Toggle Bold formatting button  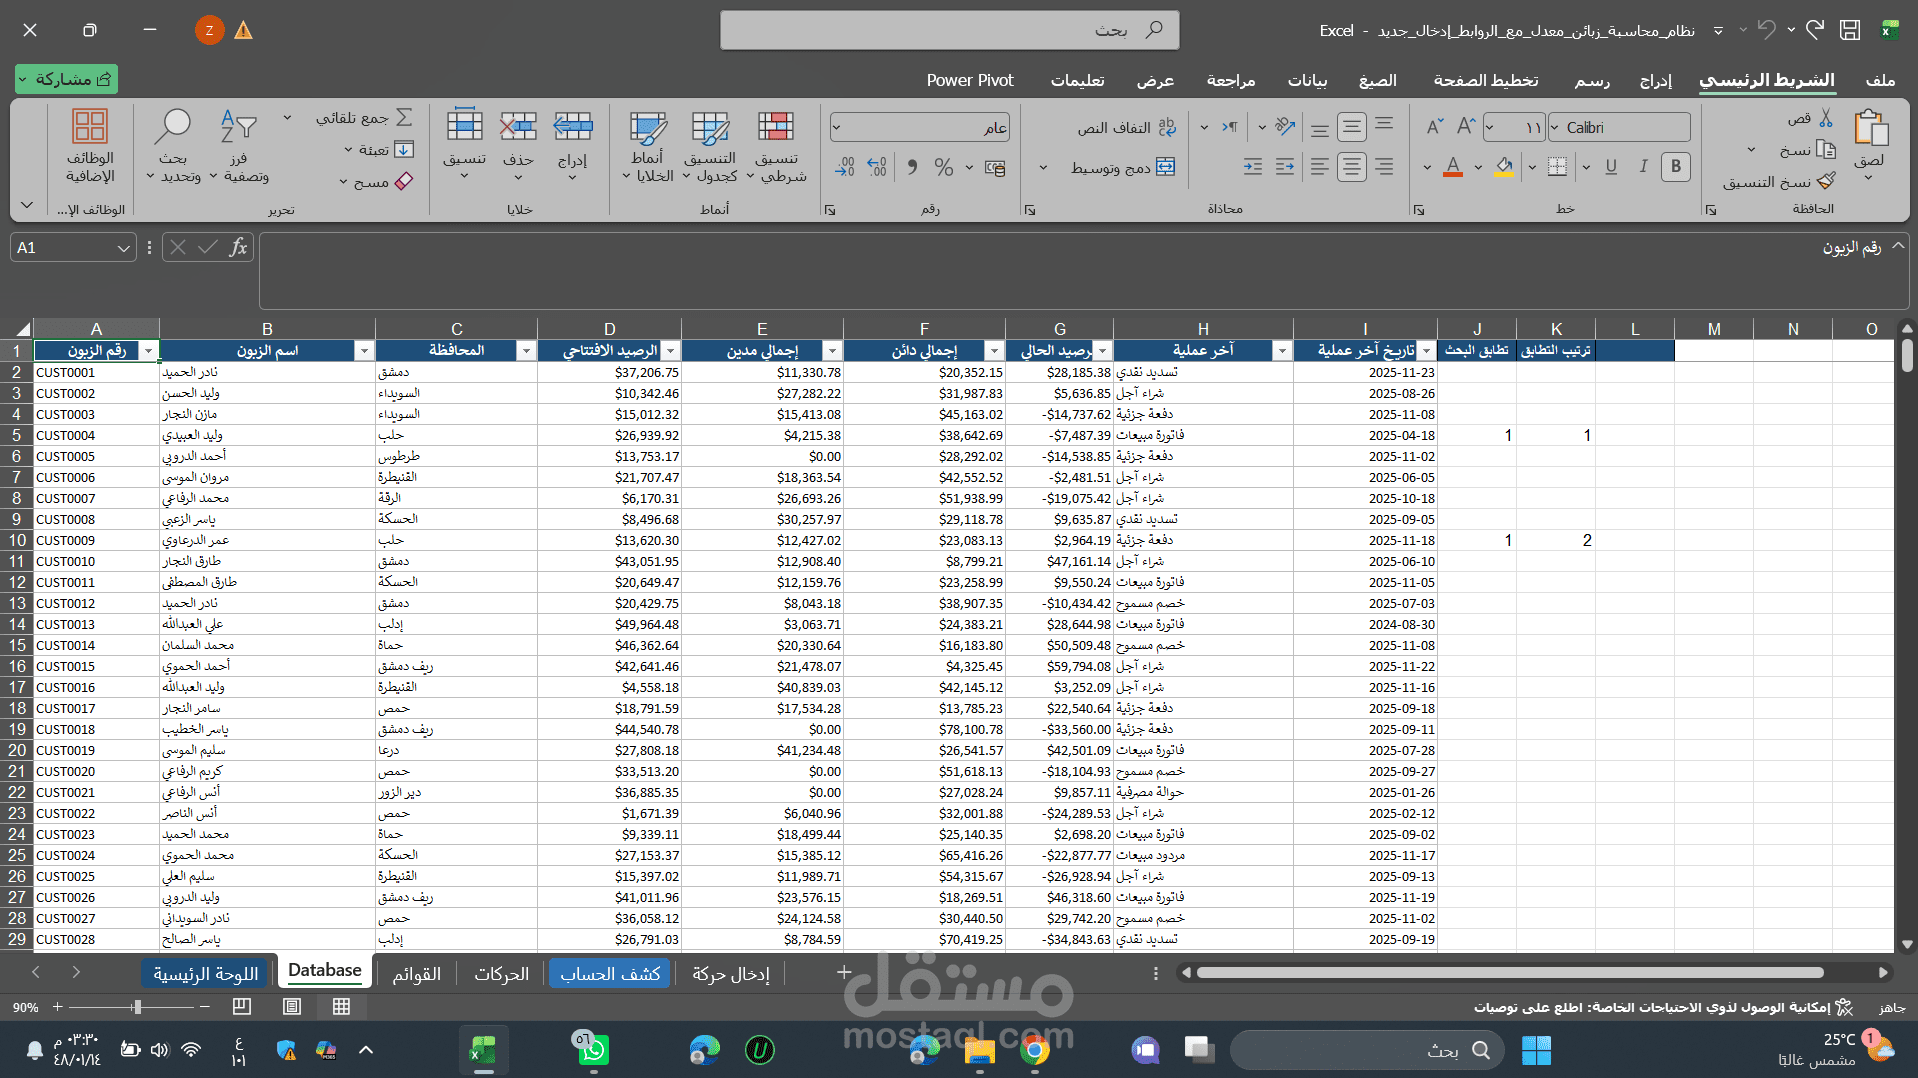tap(1676, 167)
